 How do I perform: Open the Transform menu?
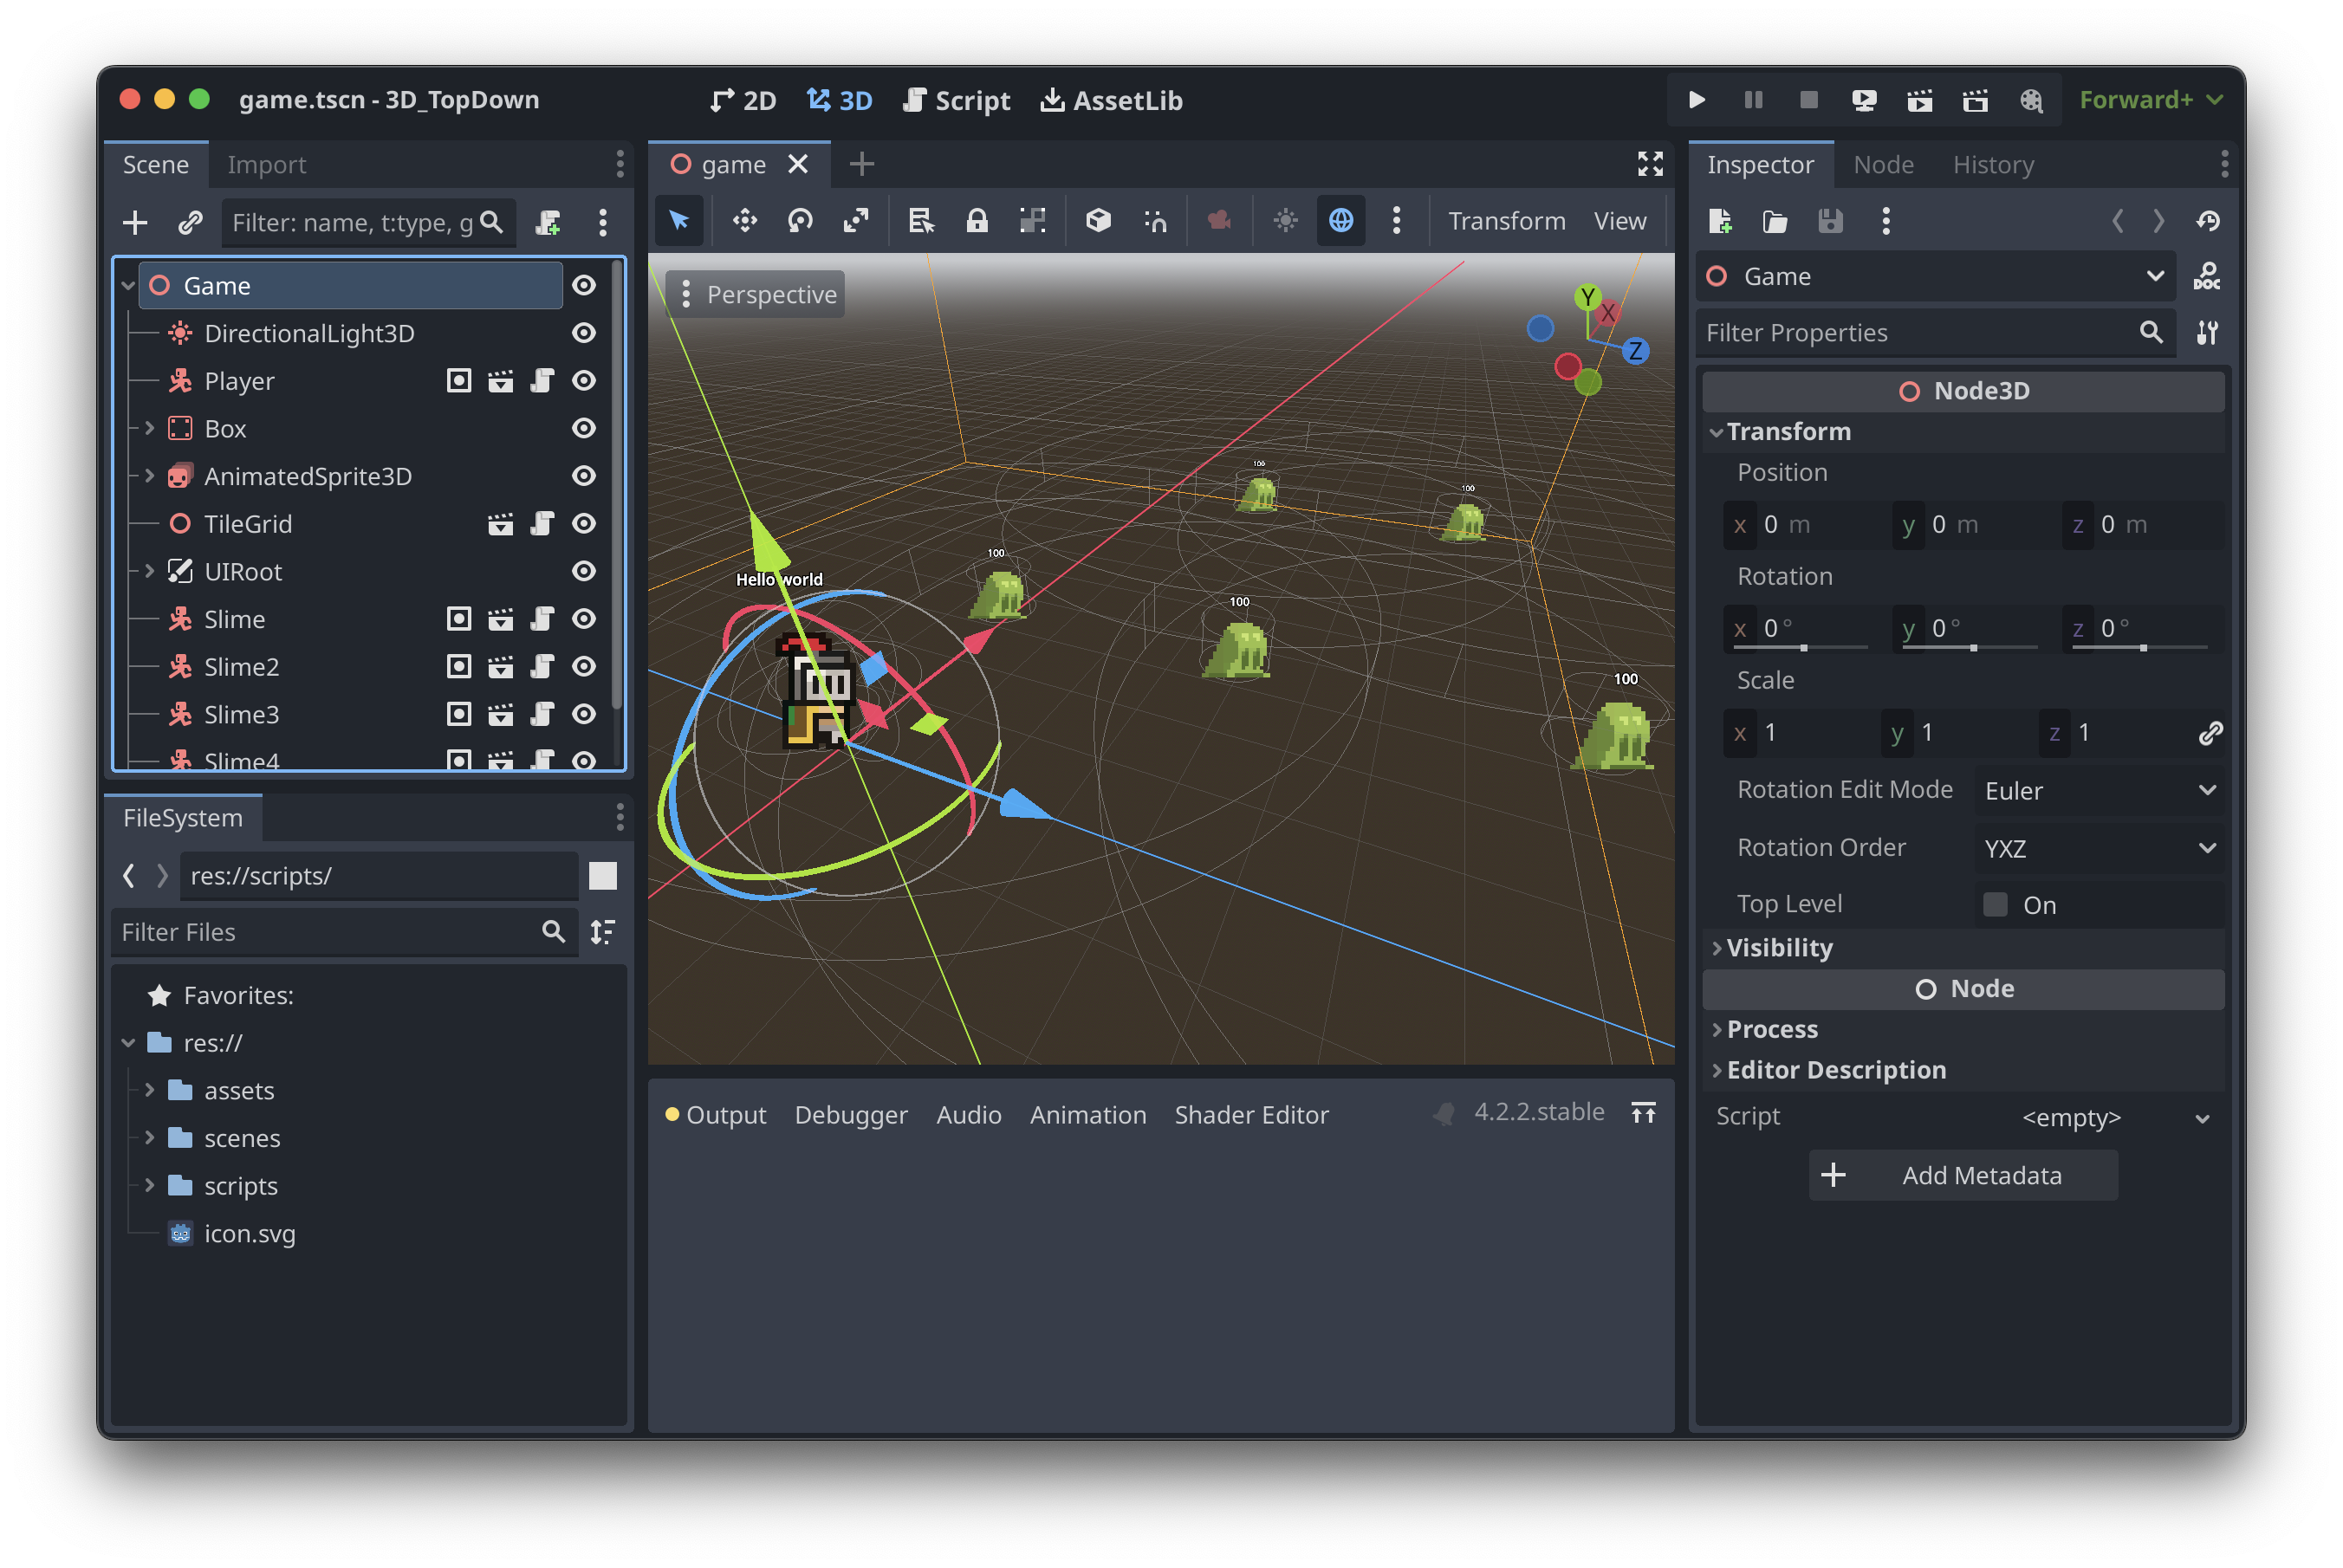tap(1506, 221)
